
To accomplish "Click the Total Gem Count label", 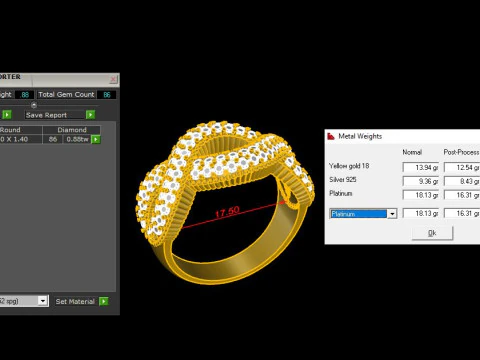I will pyautogui.click(x=66, y=95).
